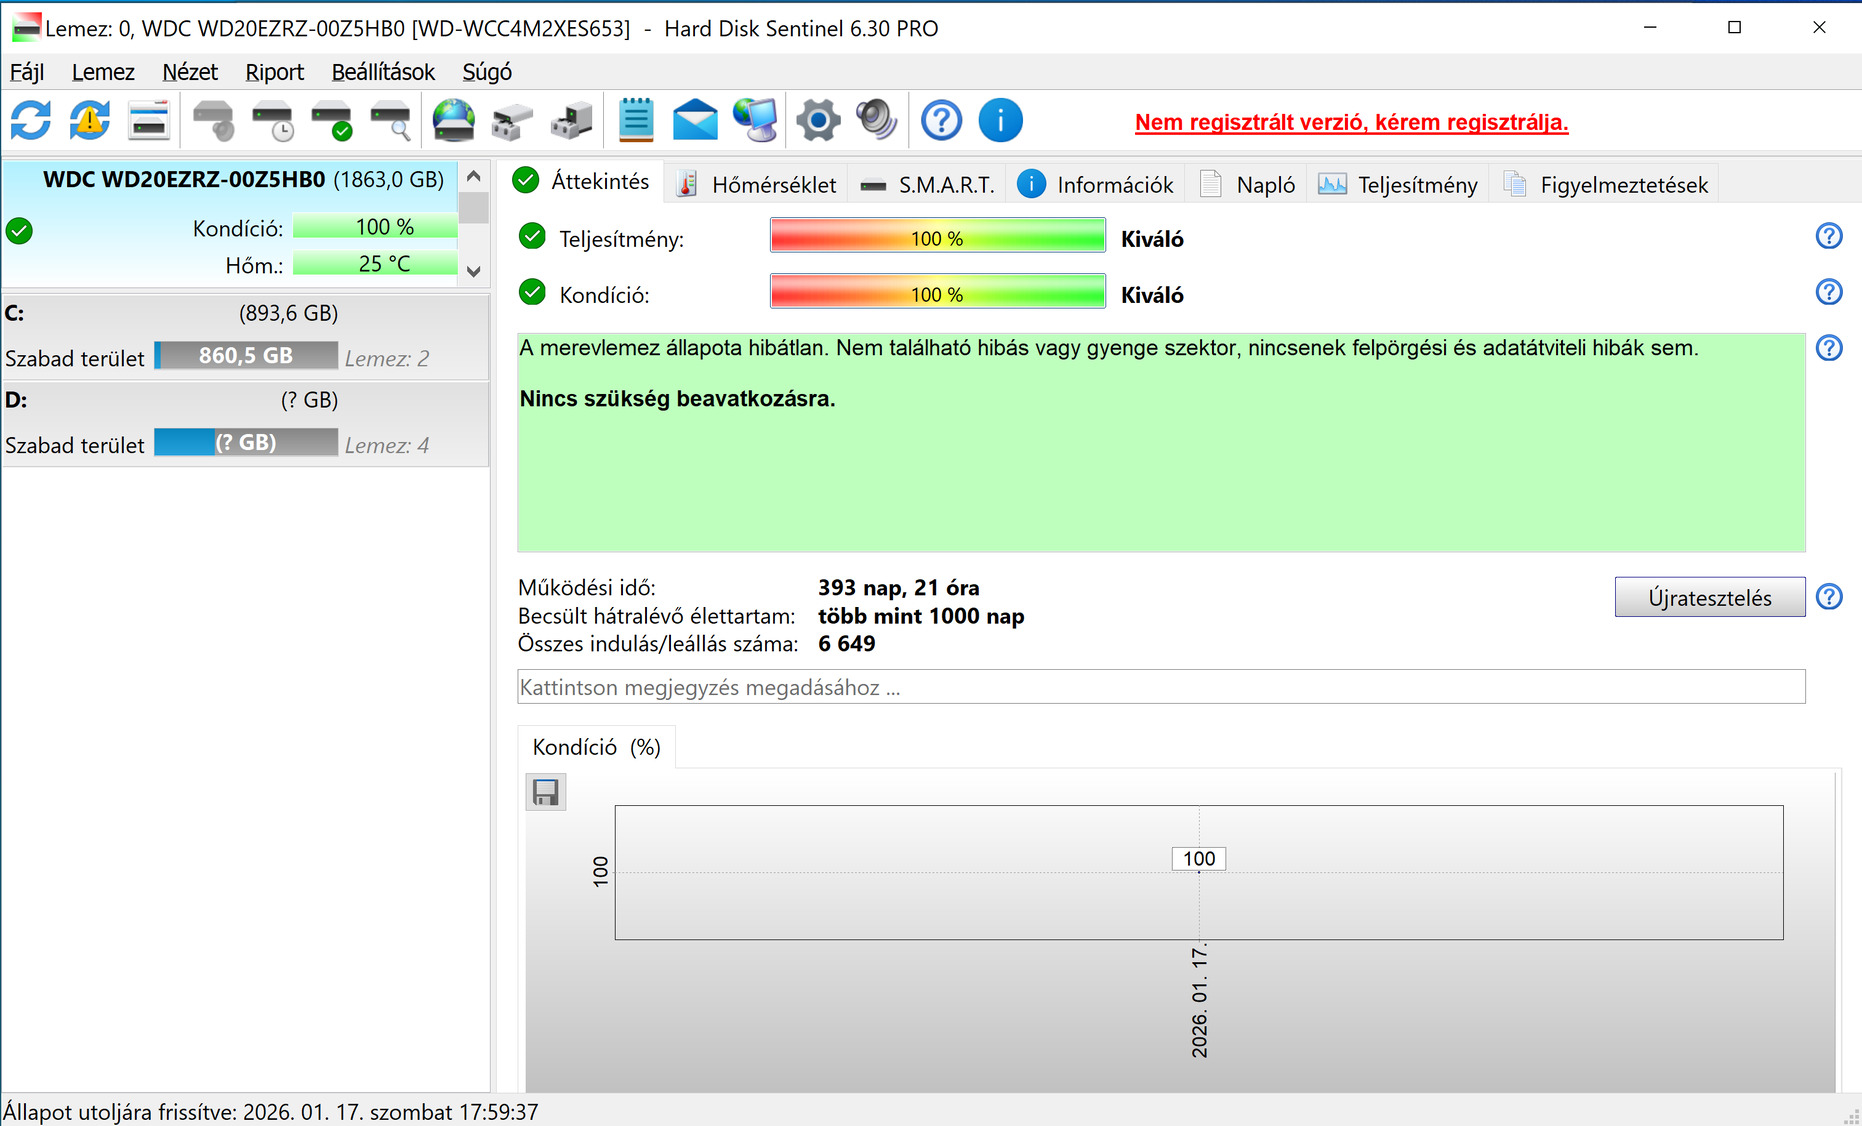Click the monitor with globe toolbar icon
The width and height of the screenshot is (1862, 1126).
755,121
